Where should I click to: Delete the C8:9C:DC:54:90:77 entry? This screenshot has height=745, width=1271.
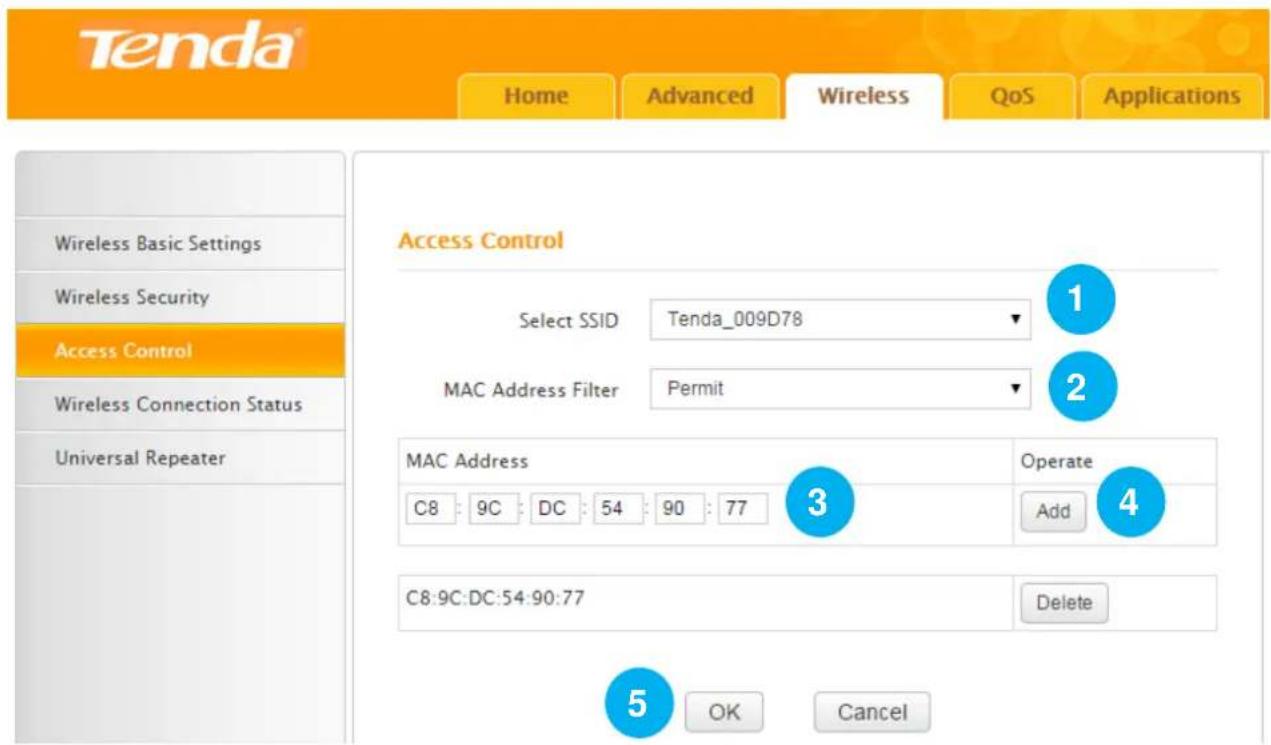[1064, 603]
